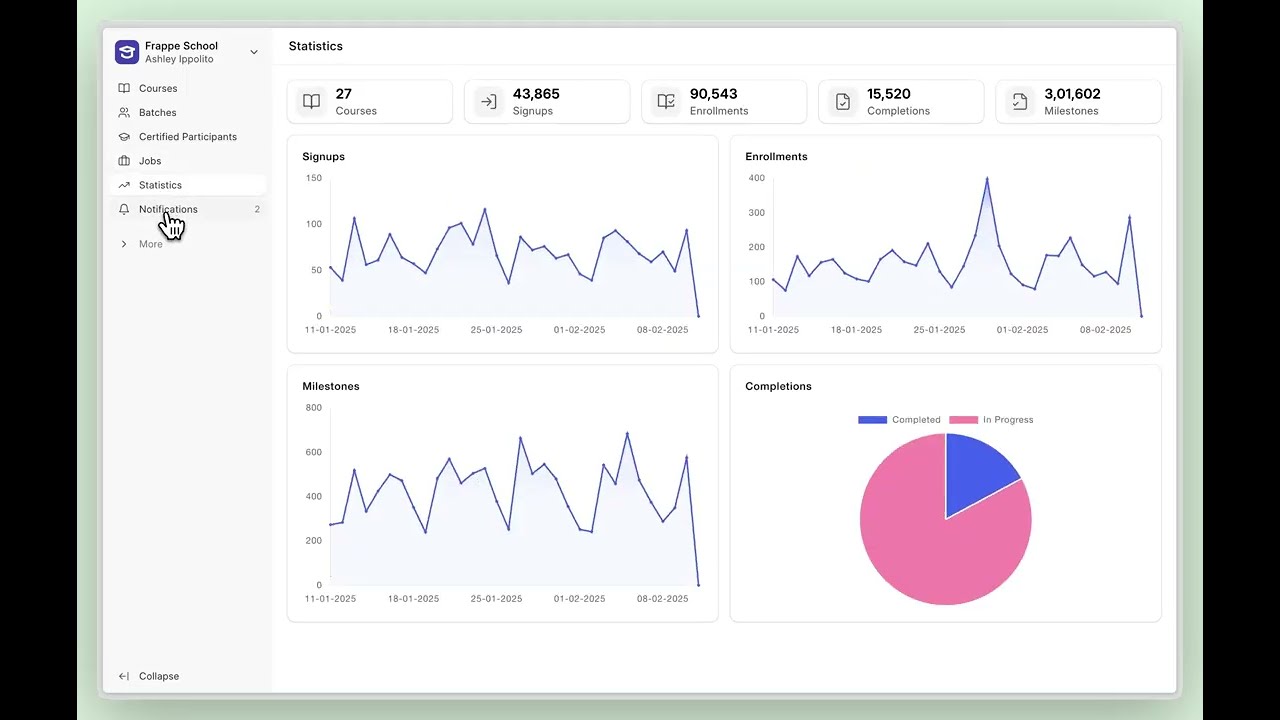
Task: Click the 27 Courses value
Action: click(x=343, y=94)
